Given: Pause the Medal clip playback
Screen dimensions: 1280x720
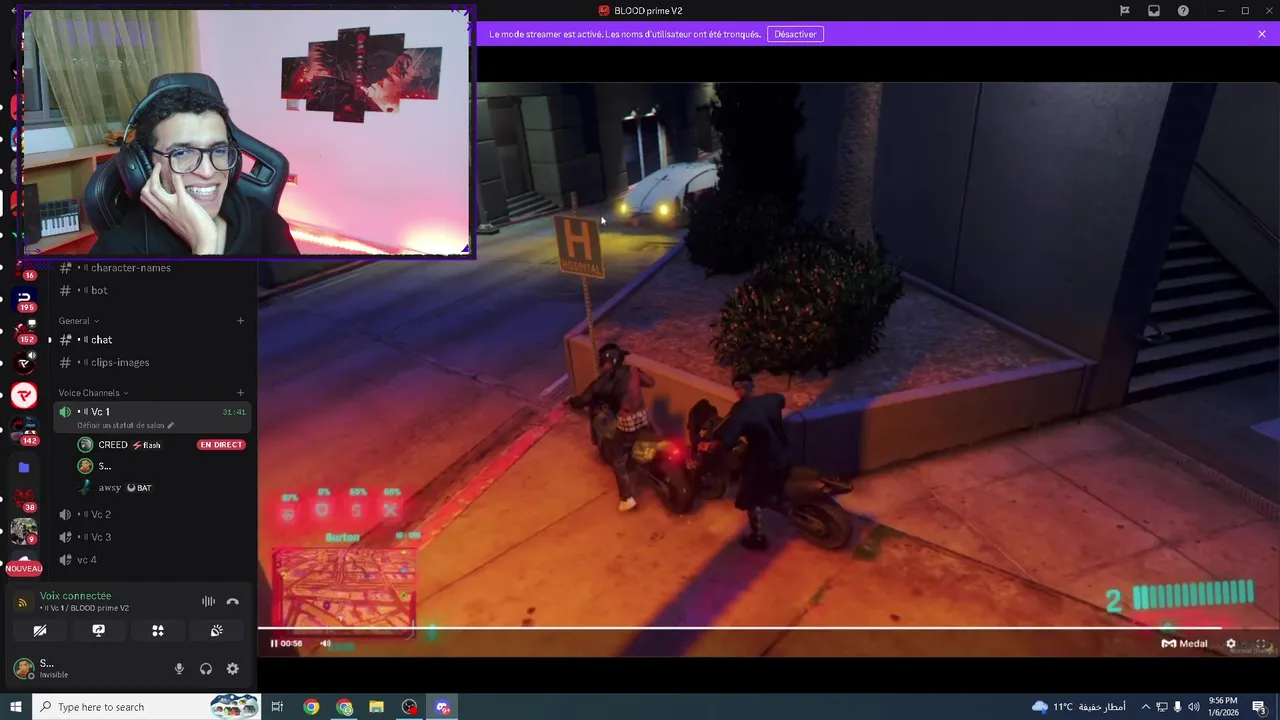Looking at the screenshot, I should (x=274, y=643).
